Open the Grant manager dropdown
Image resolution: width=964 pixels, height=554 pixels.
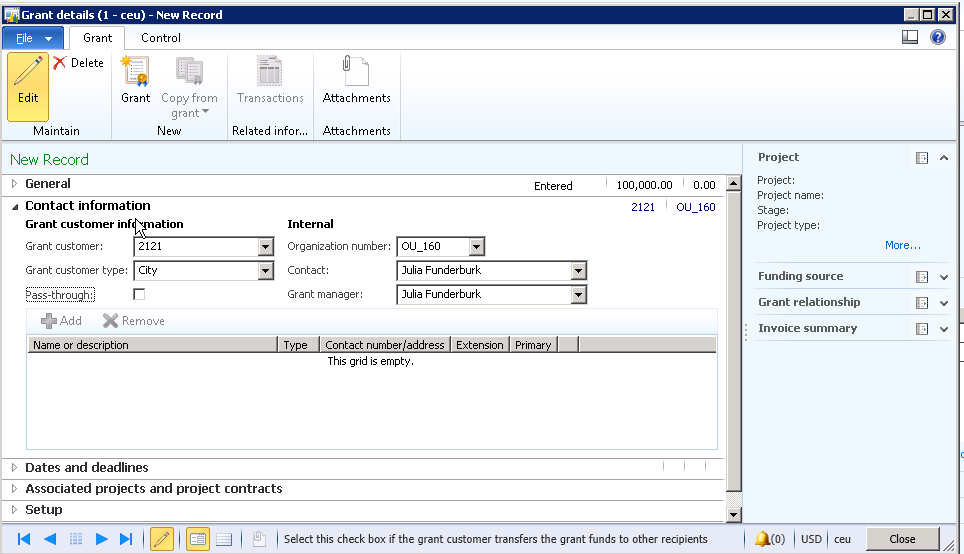(578, 295)
